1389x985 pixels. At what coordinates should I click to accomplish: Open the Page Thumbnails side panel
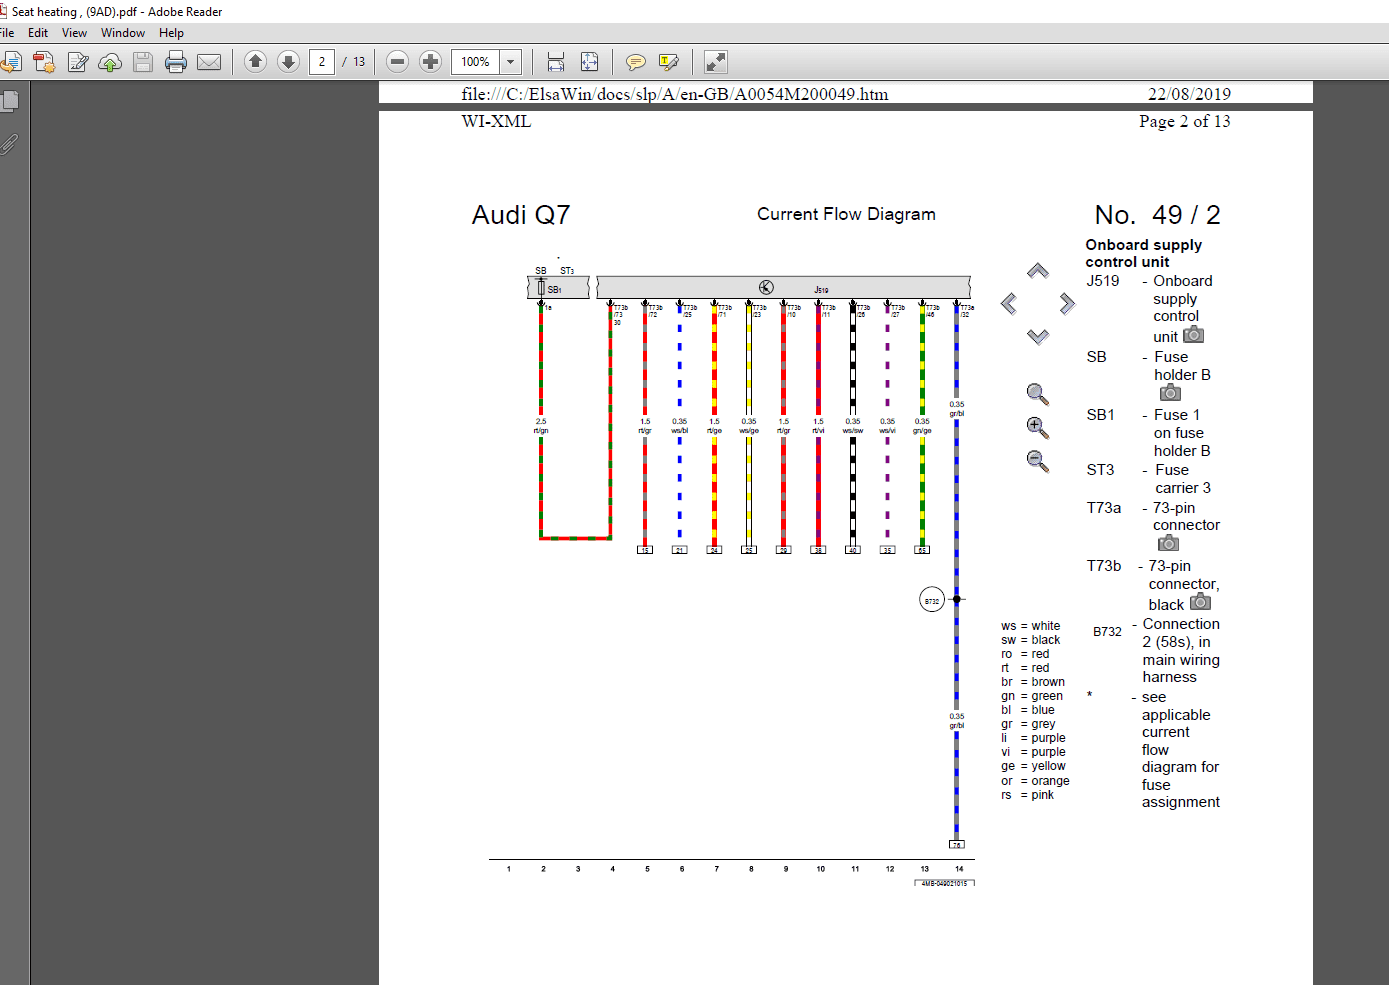pyautogui.click(x=11, y=101)
